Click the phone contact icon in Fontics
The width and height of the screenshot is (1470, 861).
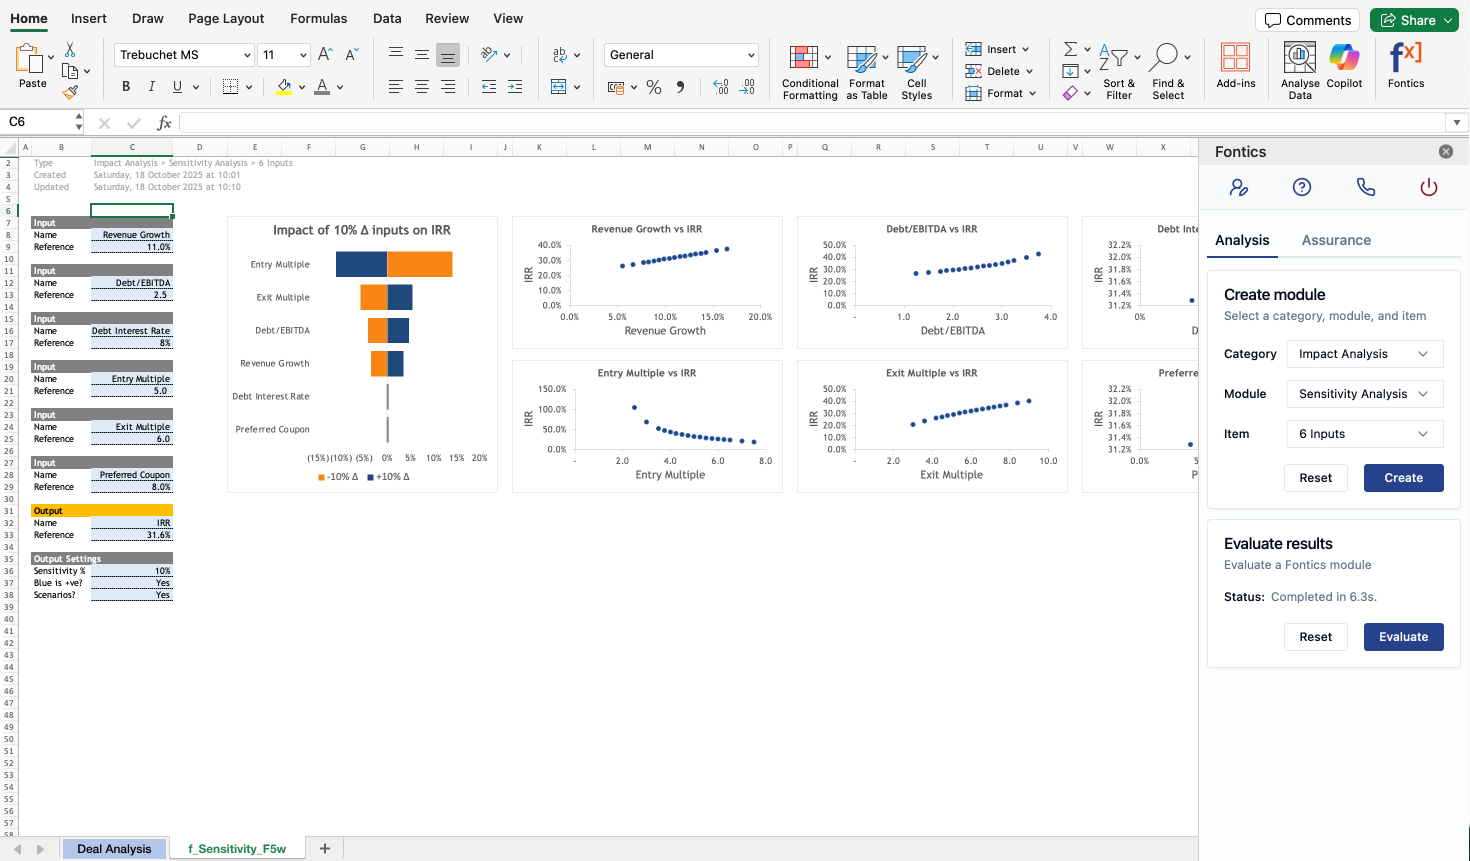(x=1365, y=187)
